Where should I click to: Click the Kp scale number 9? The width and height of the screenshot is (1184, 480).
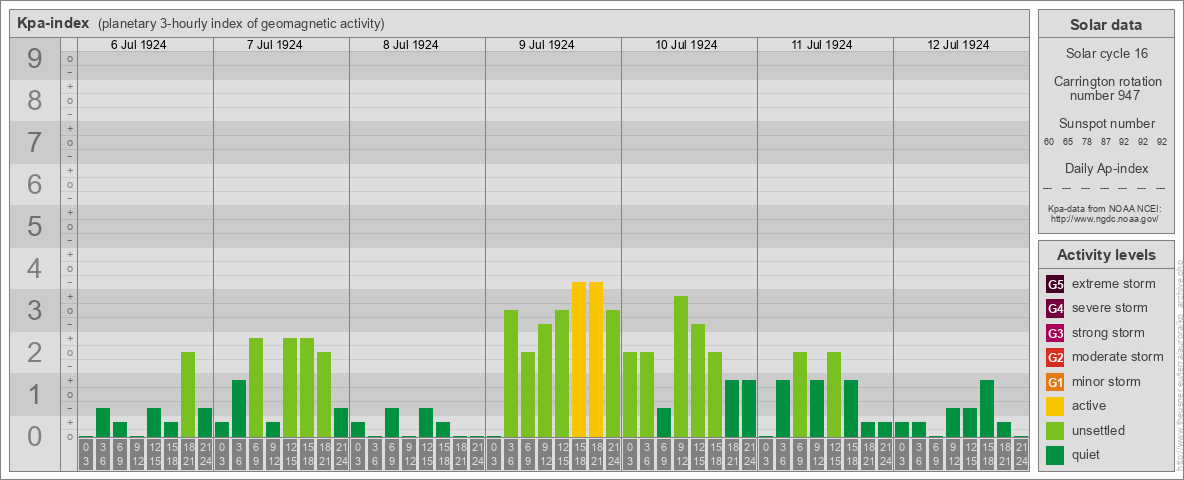[35, 59]
